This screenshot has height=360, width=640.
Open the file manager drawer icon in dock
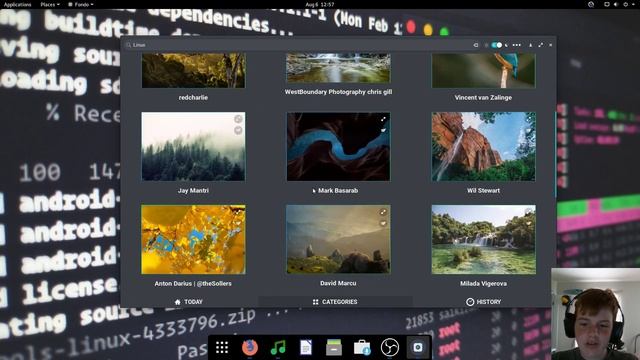coord(334,347)
